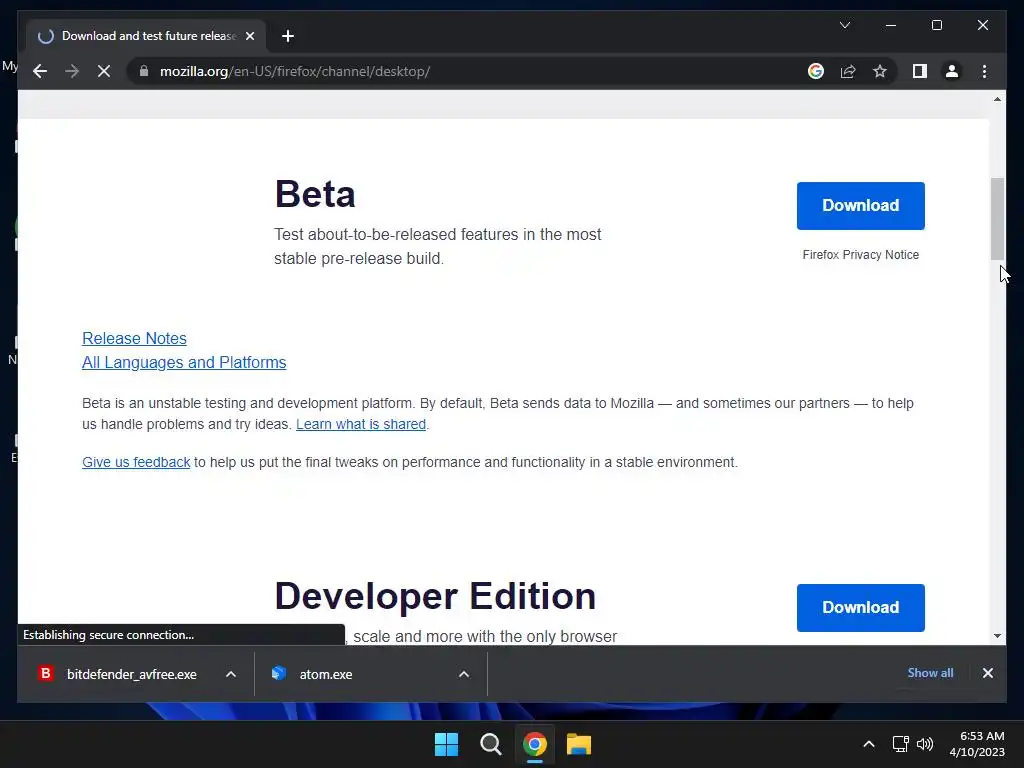Viewport: 1024px width, 768px height.
Task: Click the scrollbar down arrow
Action: pyautogui.click(x=997, y=635)
